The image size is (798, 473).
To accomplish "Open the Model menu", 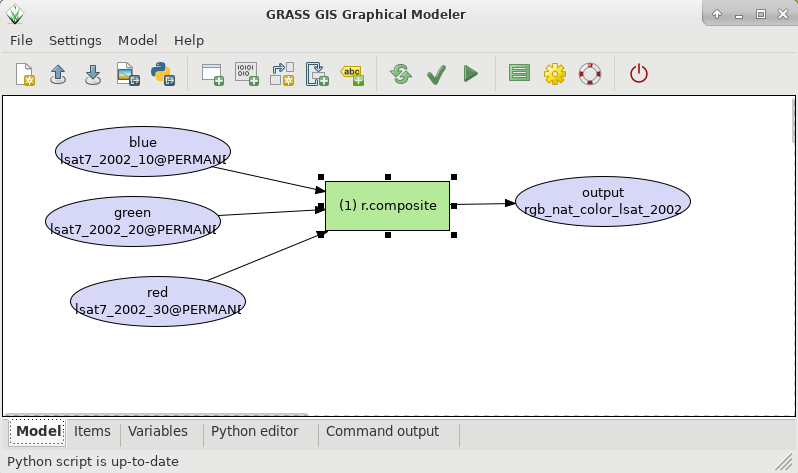I will click(x=137, y=40).
